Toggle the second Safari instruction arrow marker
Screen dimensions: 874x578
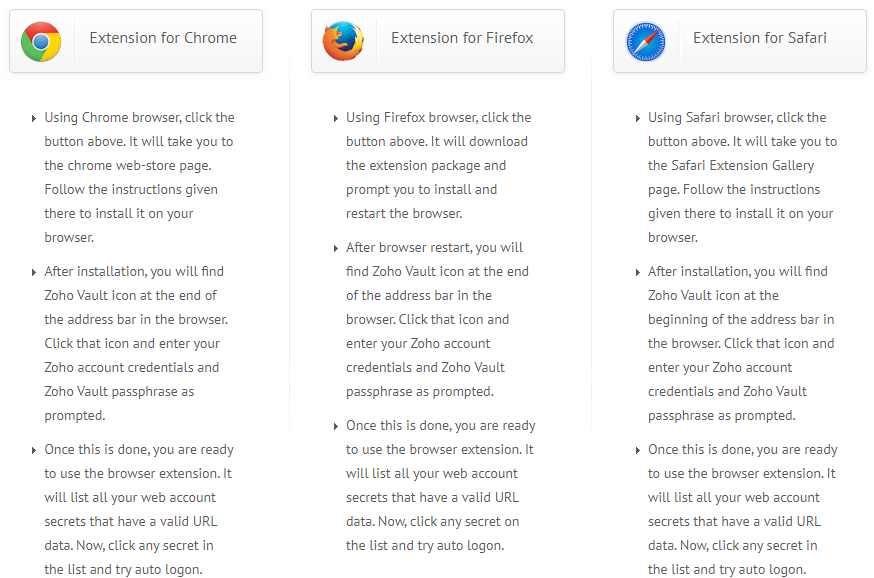(637, 271)
